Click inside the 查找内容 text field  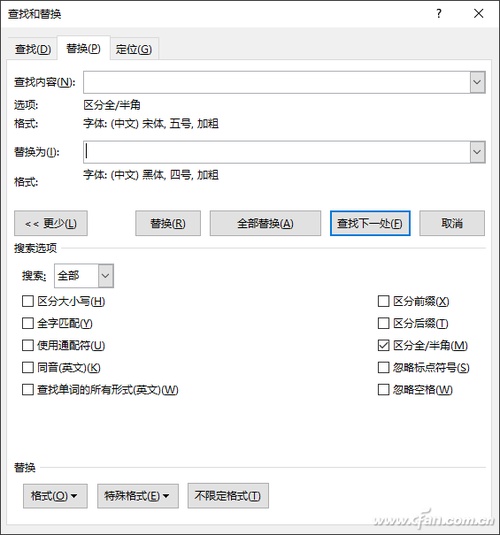point(277,82)
